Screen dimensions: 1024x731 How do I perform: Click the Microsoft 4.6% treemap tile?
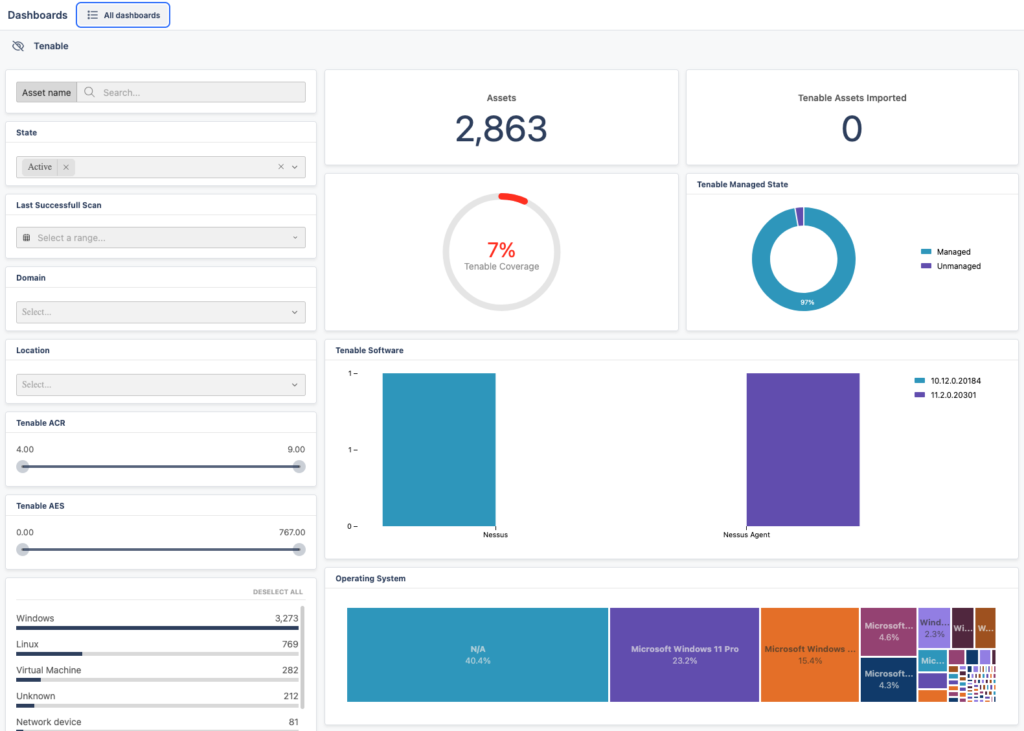point(888,632)
